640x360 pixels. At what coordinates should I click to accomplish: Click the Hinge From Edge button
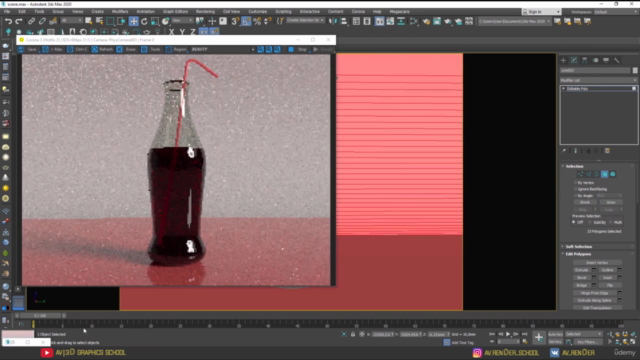pos(595,293)
